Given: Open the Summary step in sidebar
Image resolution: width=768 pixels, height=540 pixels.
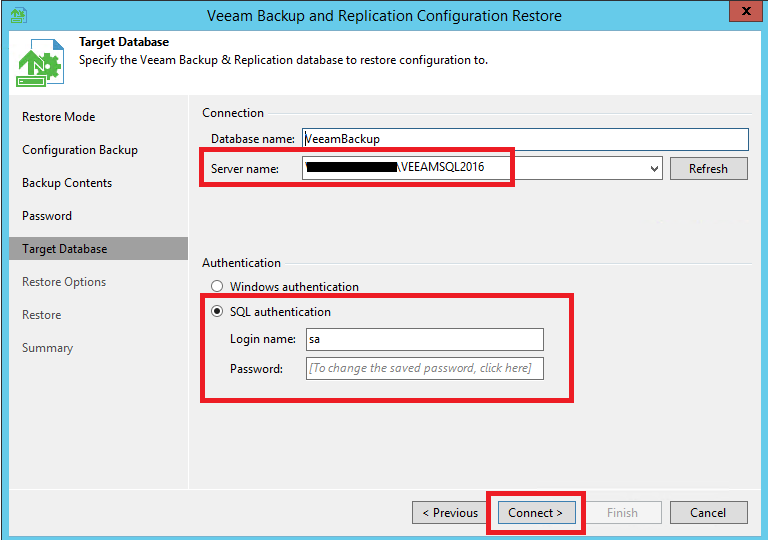Looking at the screenshot, I should click(x=47, y=348).
